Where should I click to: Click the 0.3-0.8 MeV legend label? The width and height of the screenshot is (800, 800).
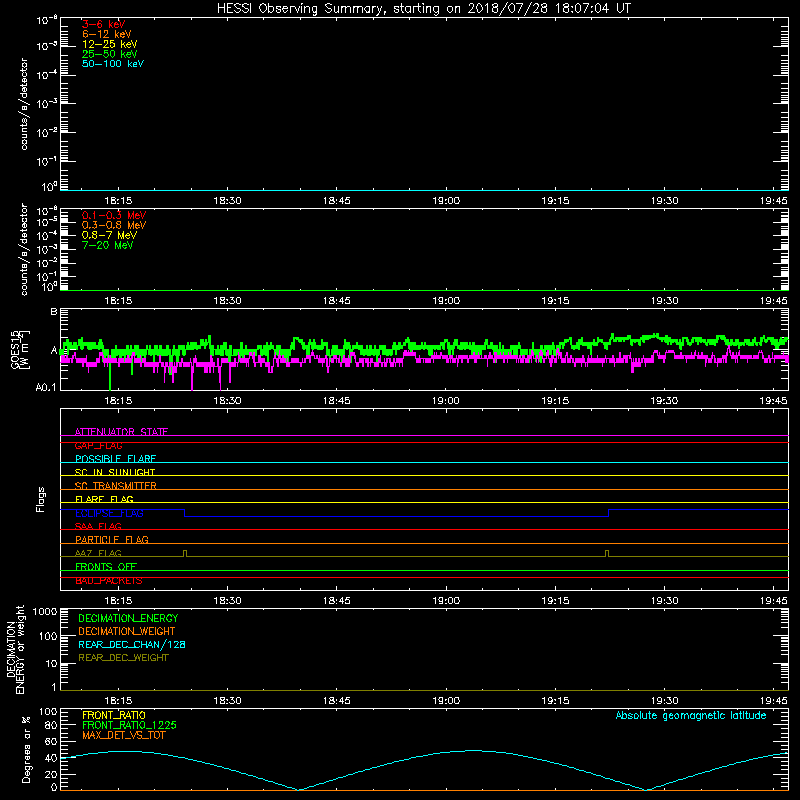[x=114, y=225]
